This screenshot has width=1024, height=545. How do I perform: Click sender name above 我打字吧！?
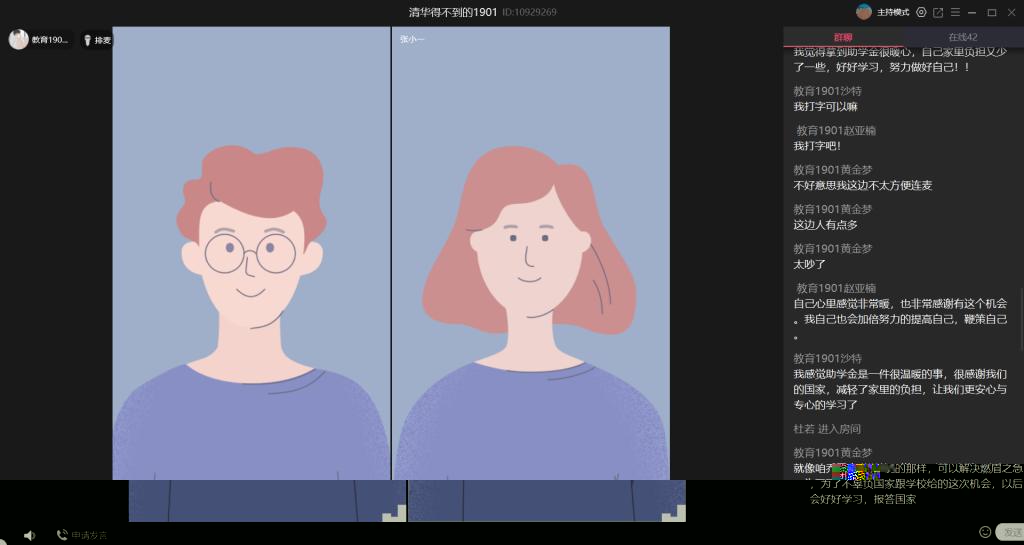click(x=836, y=131)
